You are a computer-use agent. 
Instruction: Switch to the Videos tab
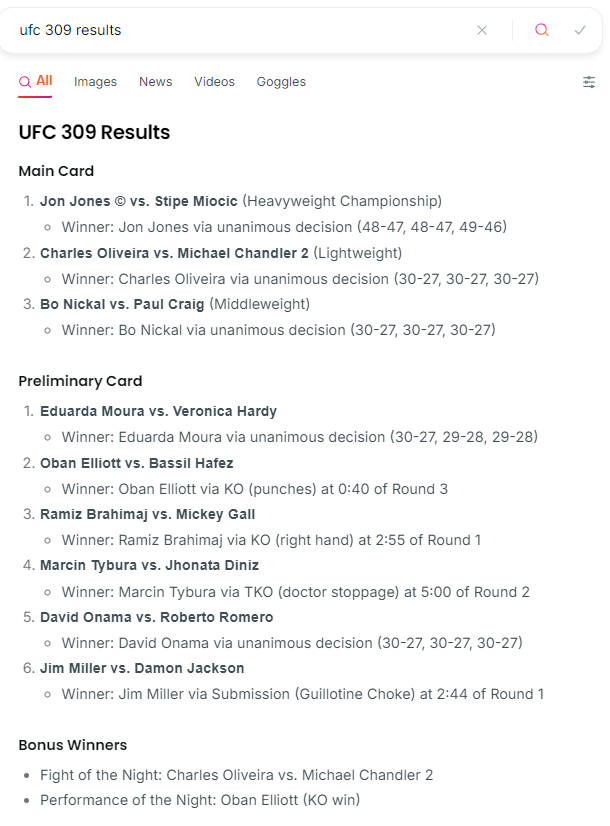coord(214,82)
